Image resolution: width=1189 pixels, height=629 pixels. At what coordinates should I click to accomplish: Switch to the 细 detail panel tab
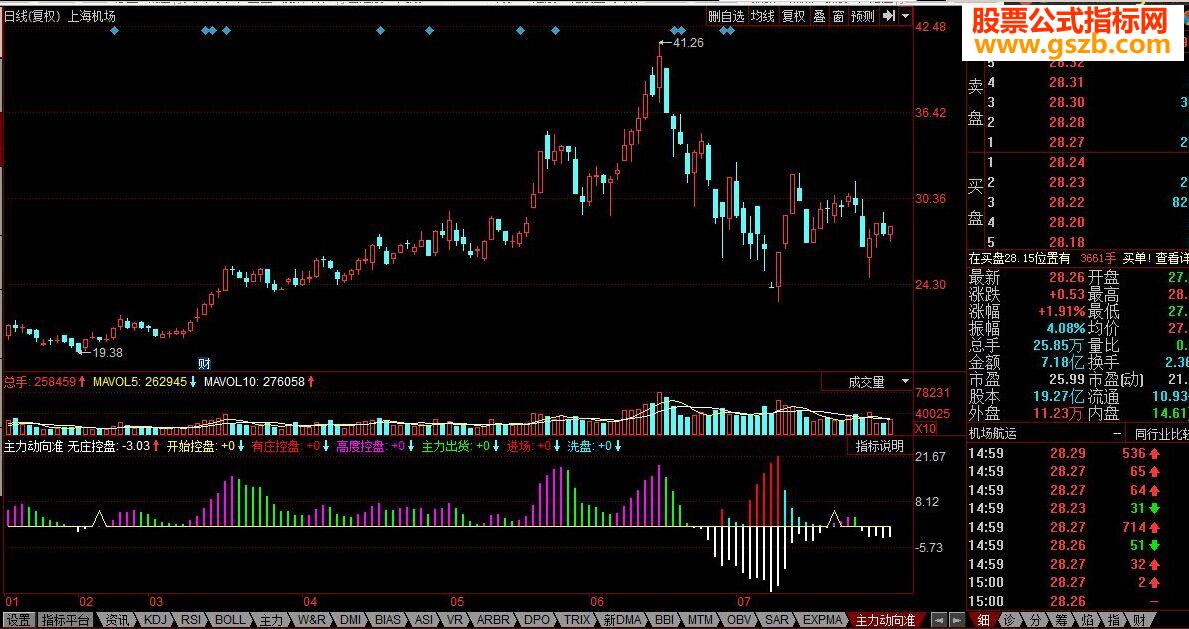tap(984, 620)
